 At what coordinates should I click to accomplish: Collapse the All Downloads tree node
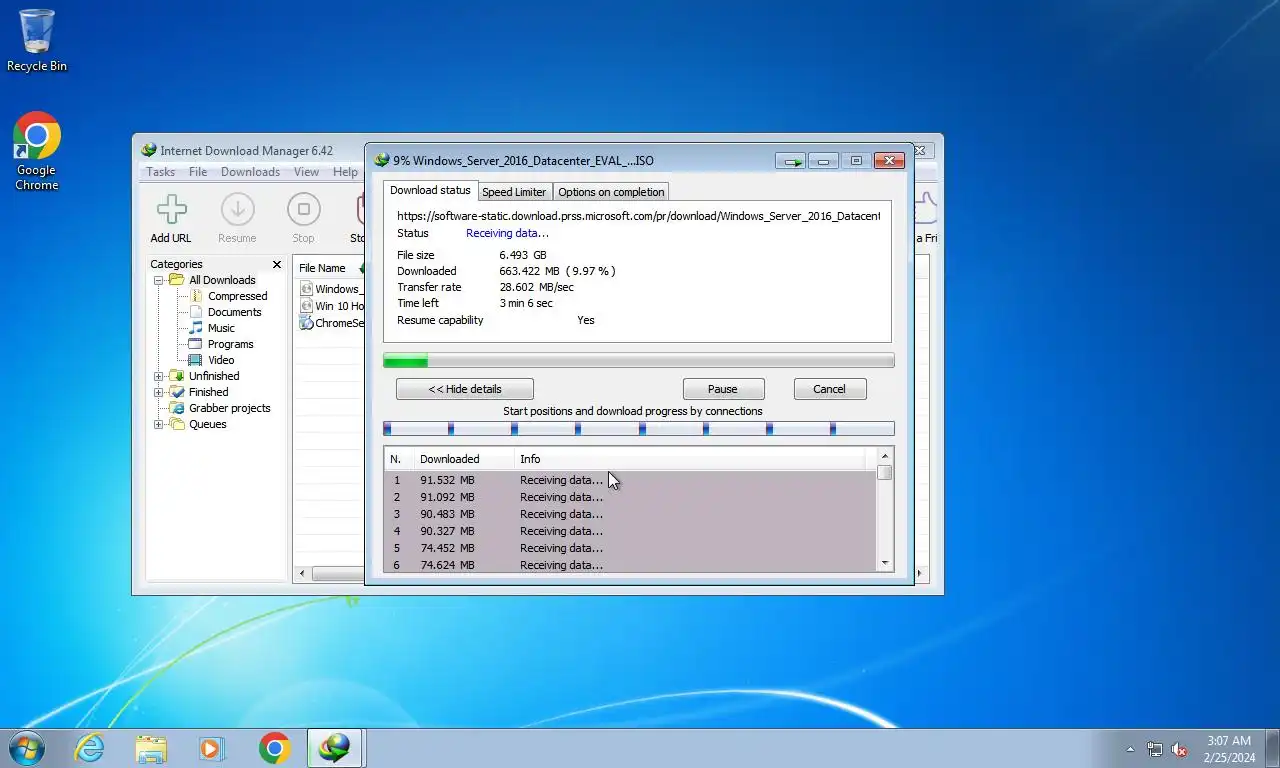158,280
